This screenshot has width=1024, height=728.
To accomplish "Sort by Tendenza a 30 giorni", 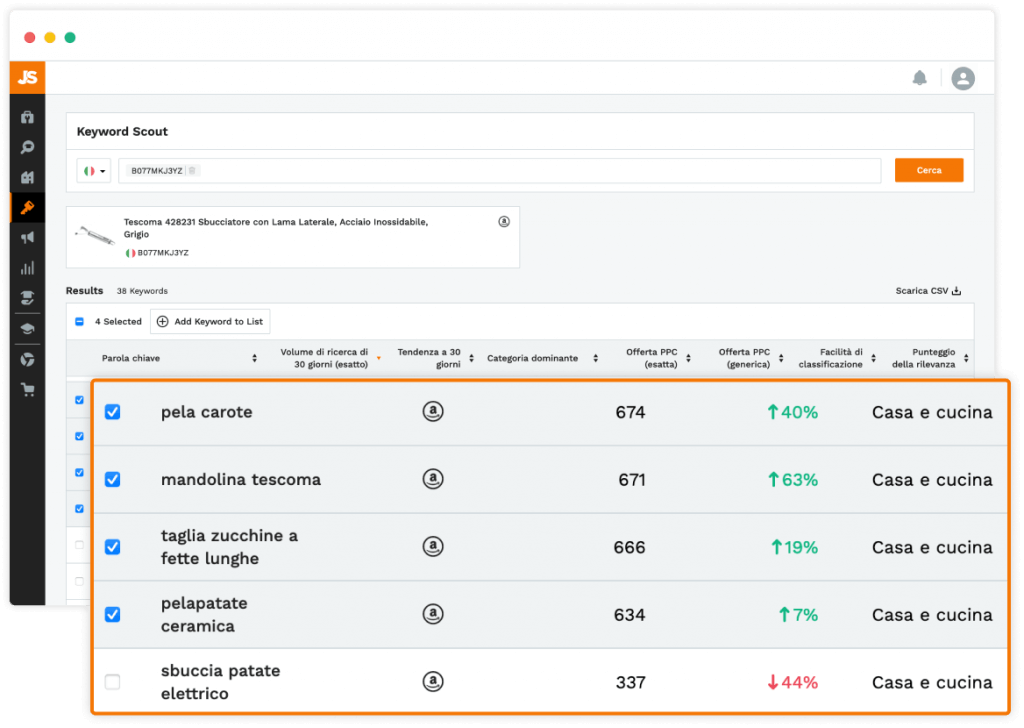I will 472,358.
